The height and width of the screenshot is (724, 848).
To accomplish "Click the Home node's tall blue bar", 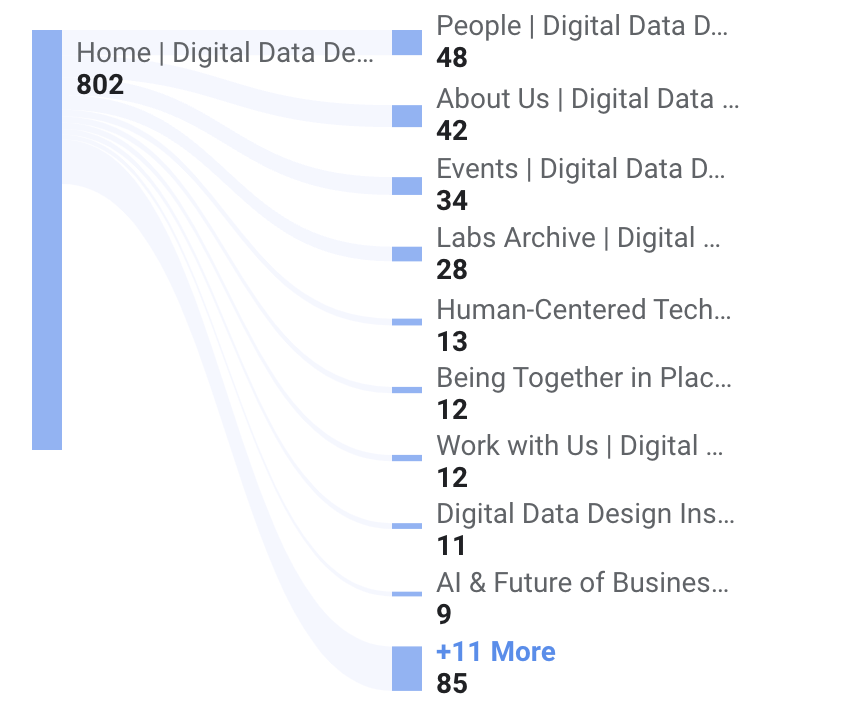I will 47,240.
